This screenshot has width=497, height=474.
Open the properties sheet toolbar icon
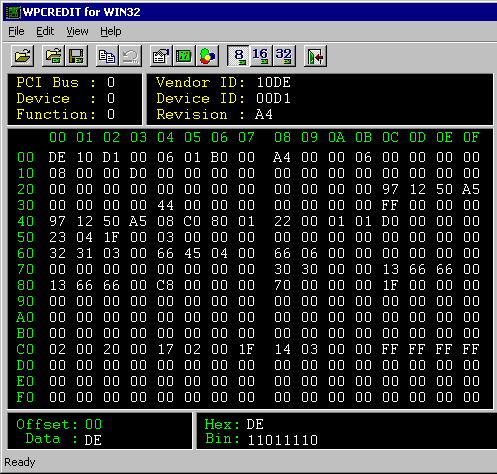pyautogui.click(x=161, y=56)
